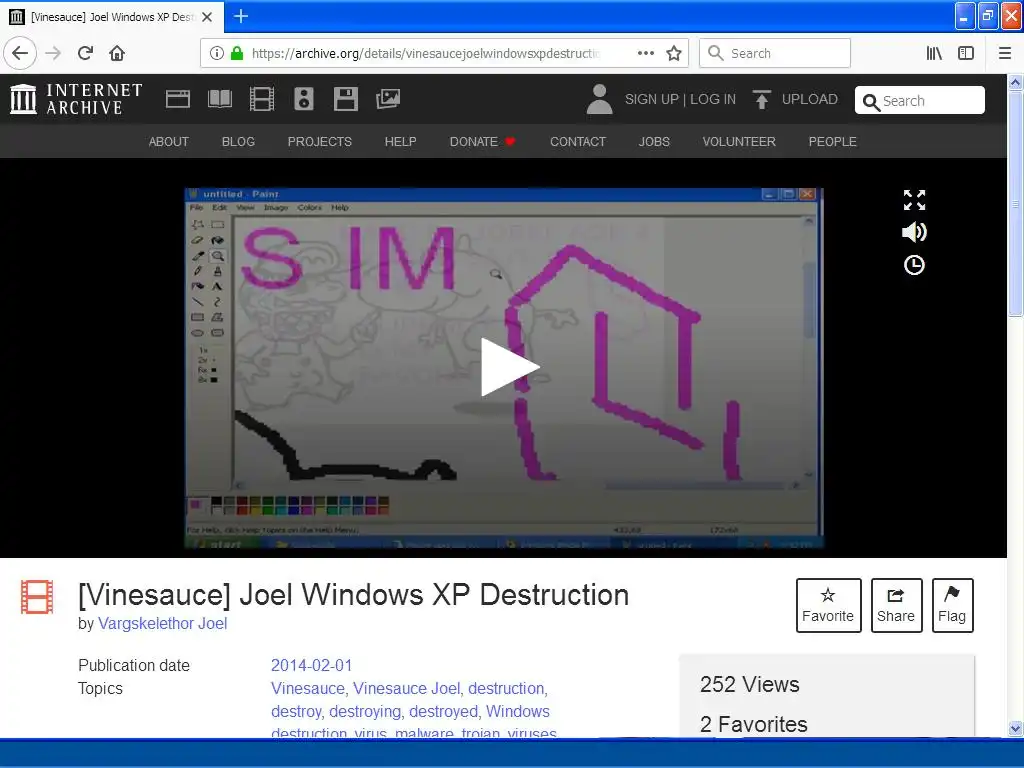This screenshot has height=768, width=1024.
Task: Click the Internet Archive search box
Action: pyautogui.click(x=920, y=101)
